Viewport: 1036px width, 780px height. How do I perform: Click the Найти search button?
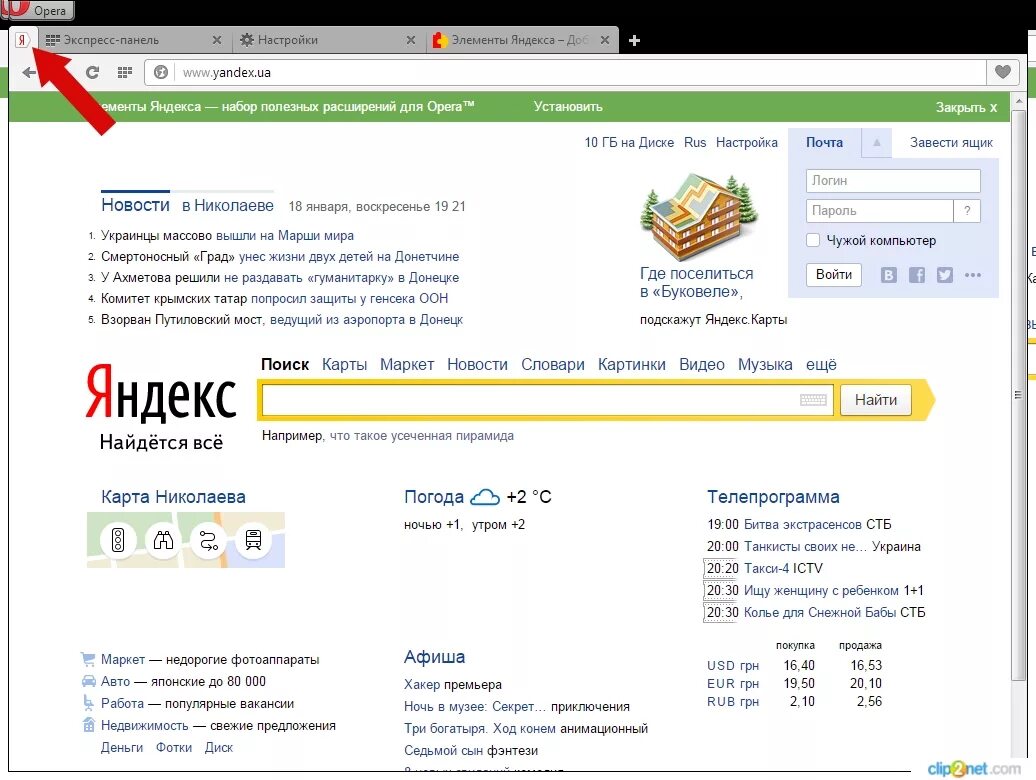(x=875, y=400)
